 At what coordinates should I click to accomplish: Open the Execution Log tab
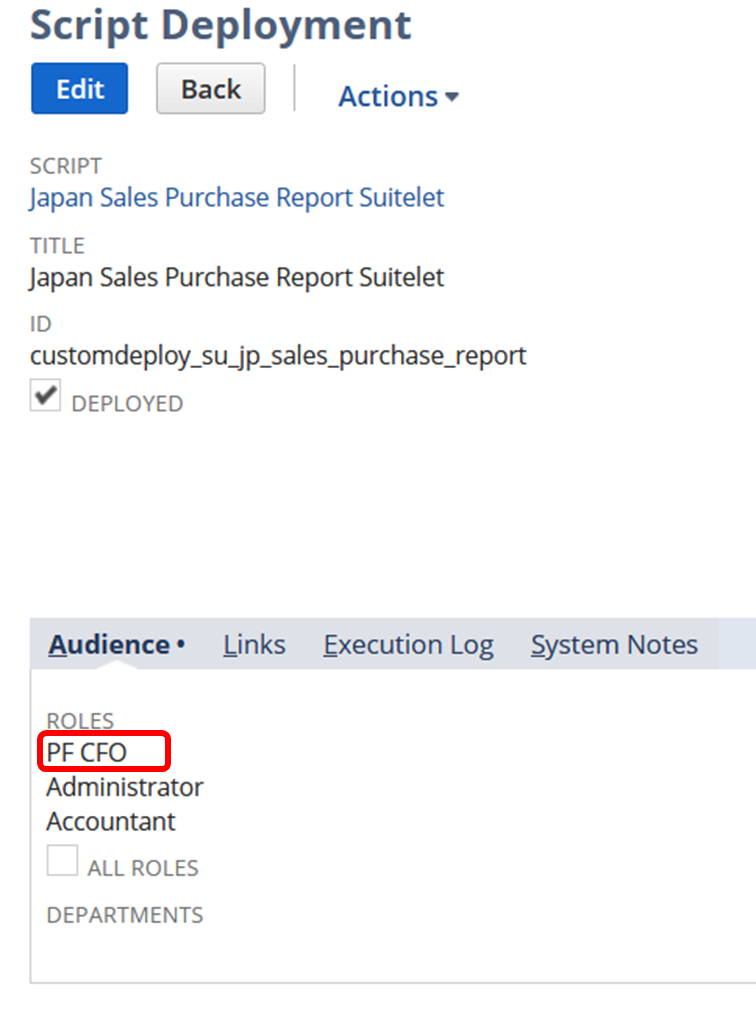[x=408, y=645]
